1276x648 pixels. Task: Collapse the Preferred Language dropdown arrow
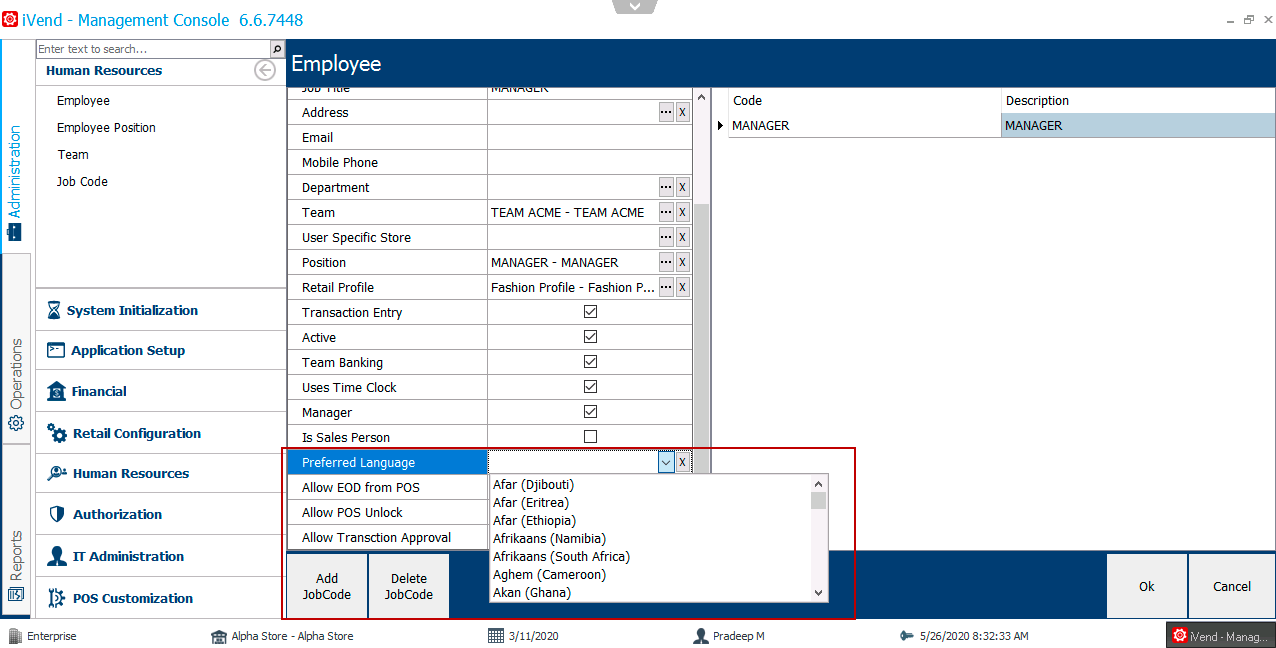(666, 463)
